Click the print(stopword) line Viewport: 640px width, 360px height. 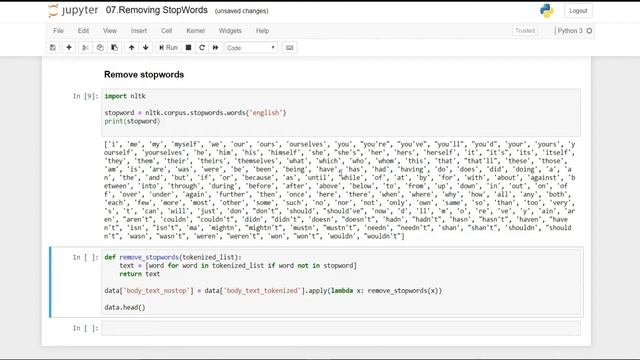(132, 121)
